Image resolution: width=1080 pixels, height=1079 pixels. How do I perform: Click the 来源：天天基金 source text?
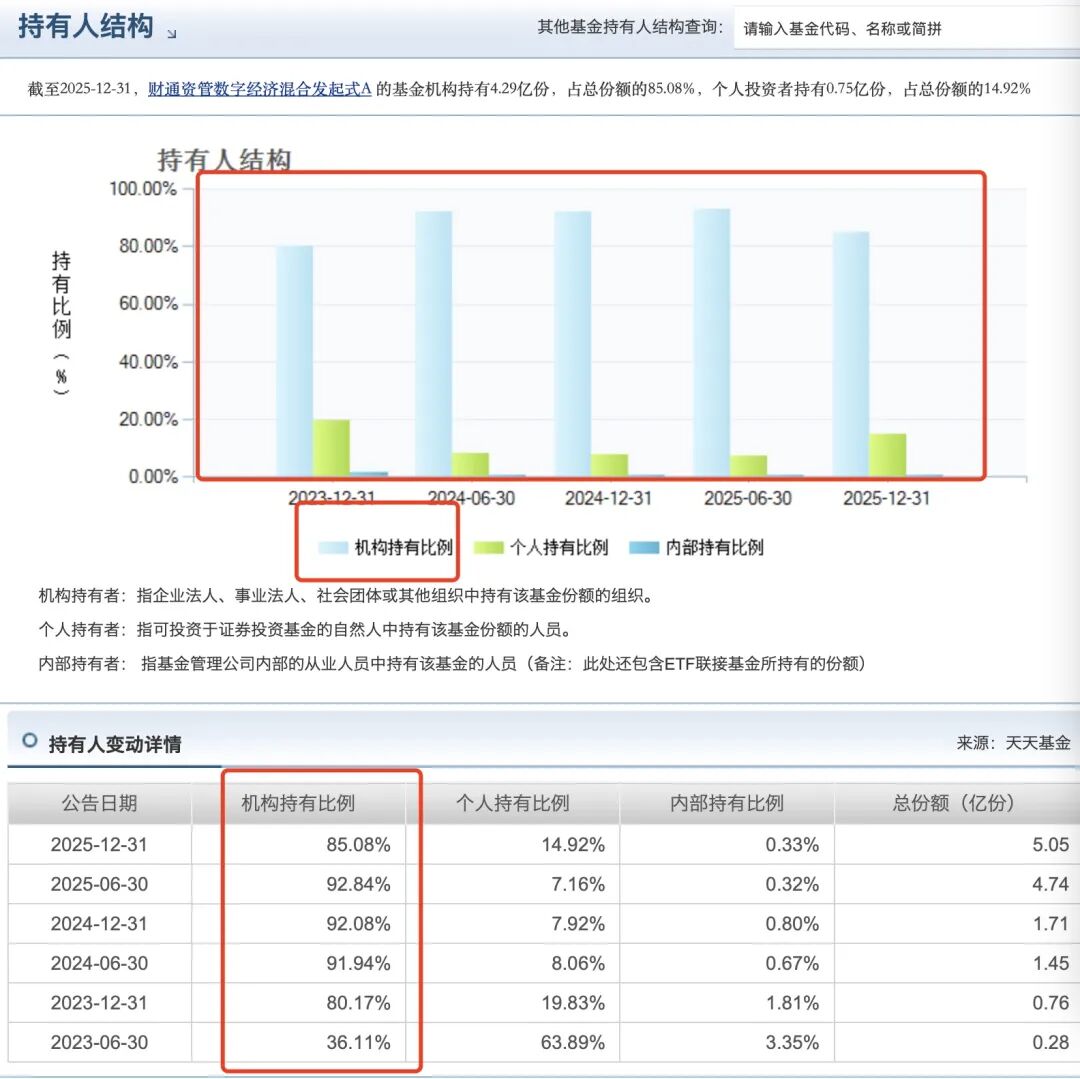[1013, 743]
